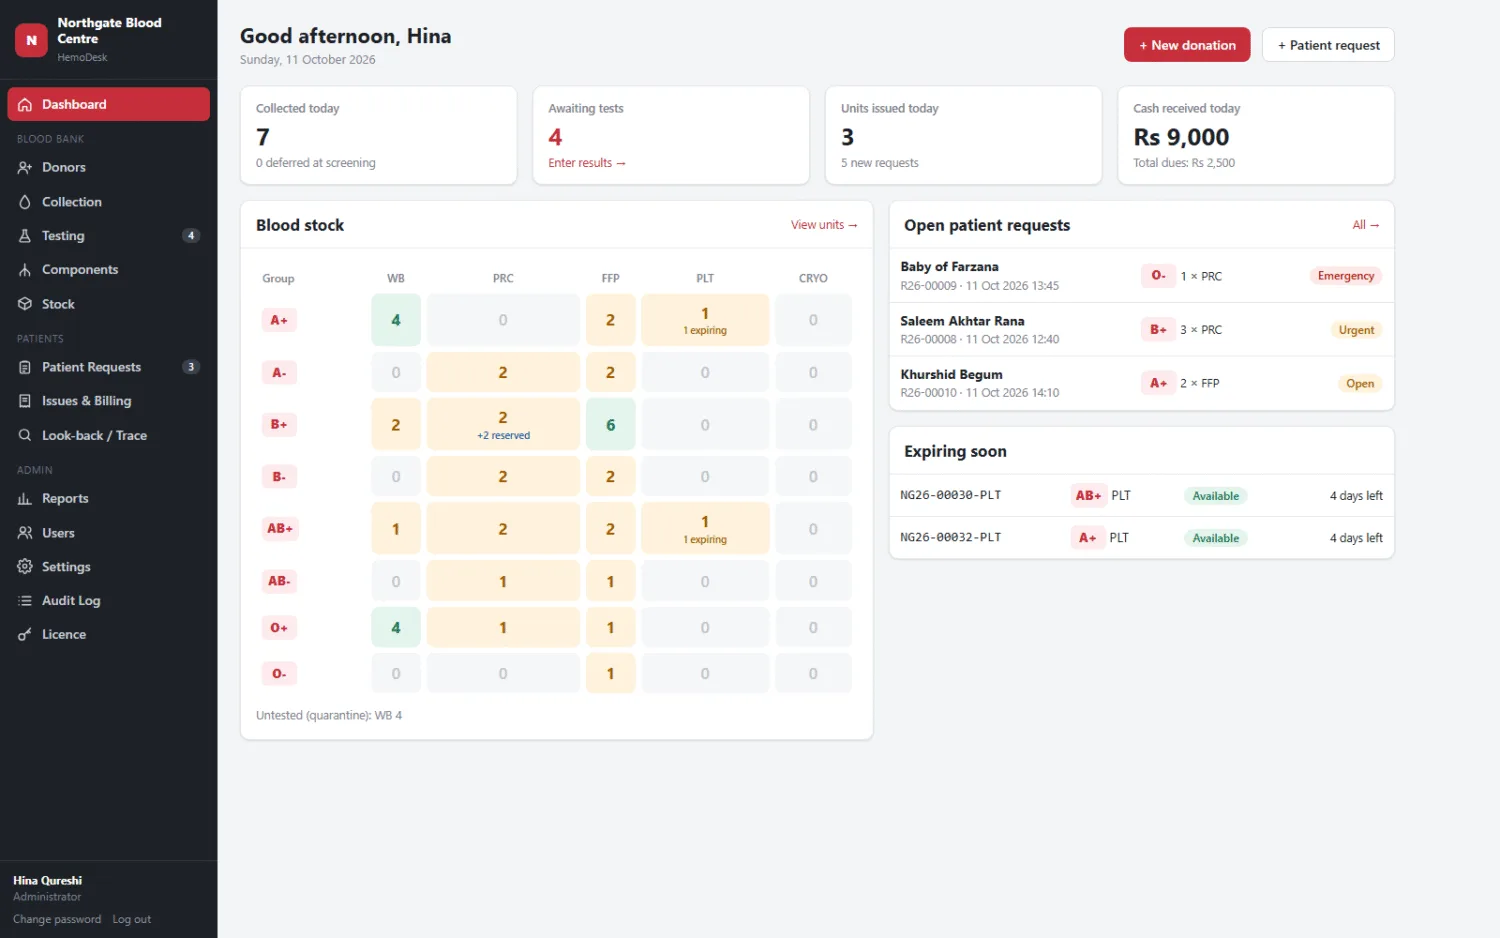This screenshot has width=1500, height=938.
Task: Click the All link in Open patient requests
Action: click(x=1366, y=225)
